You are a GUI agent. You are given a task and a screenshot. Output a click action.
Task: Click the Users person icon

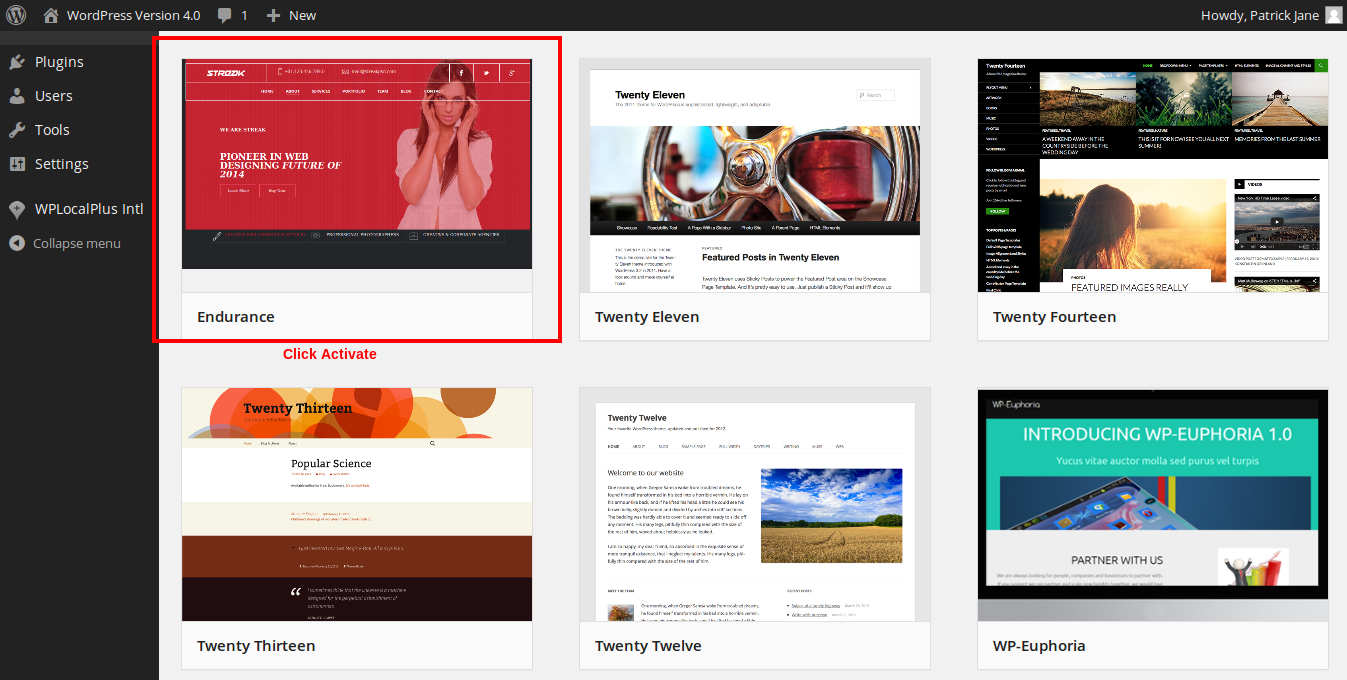tap(17, 96)
